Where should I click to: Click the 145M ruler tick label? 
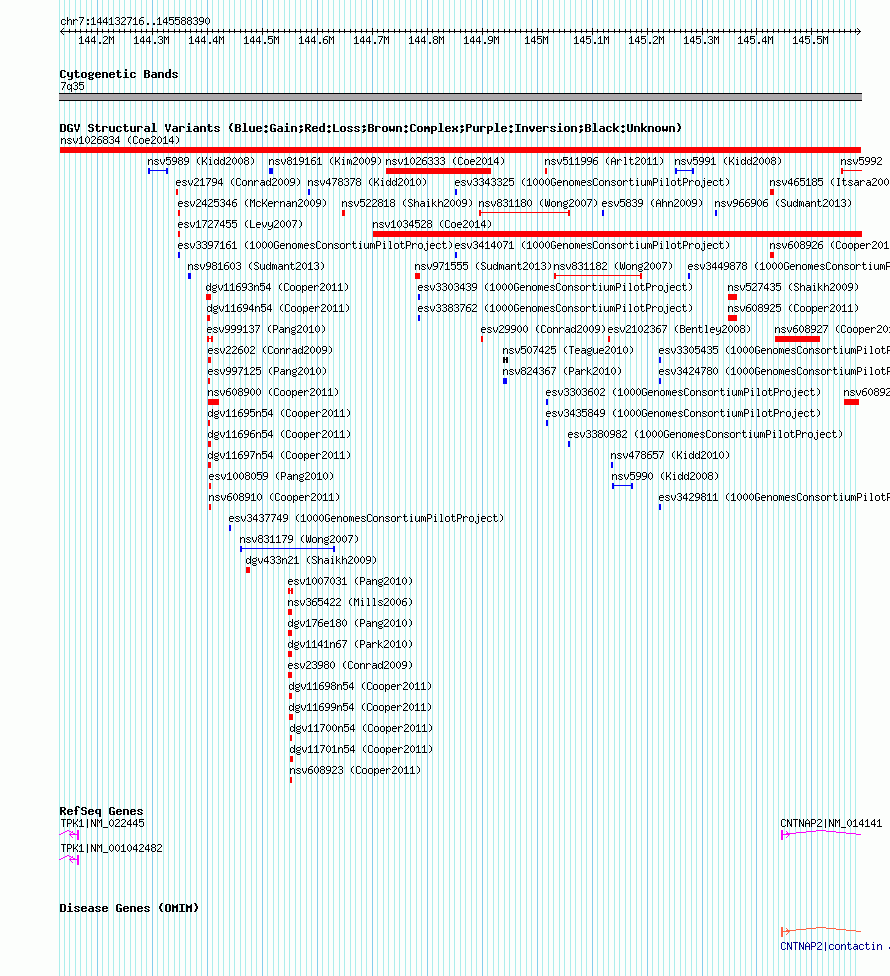click(x=536, y=40)
